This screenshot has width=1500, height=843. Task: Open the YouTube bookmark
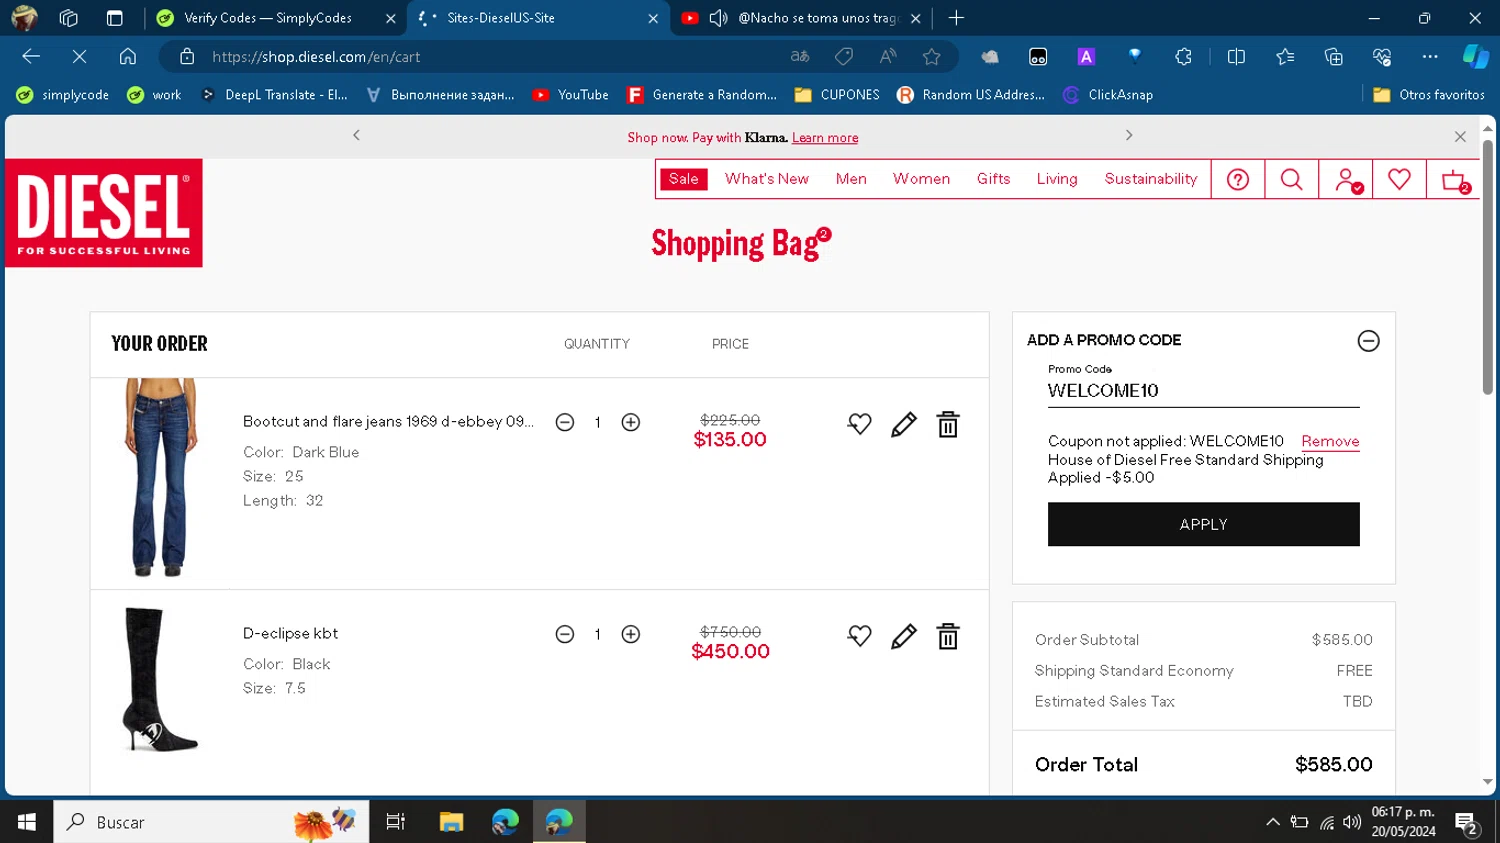(571, 95)
